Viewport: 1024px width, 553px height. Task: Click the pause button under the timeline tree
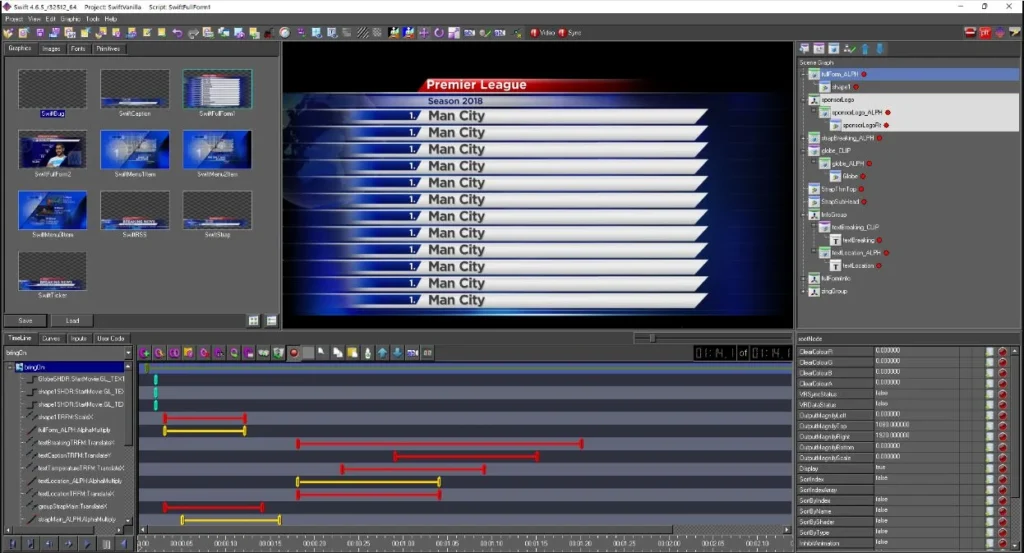click(106, 543)
